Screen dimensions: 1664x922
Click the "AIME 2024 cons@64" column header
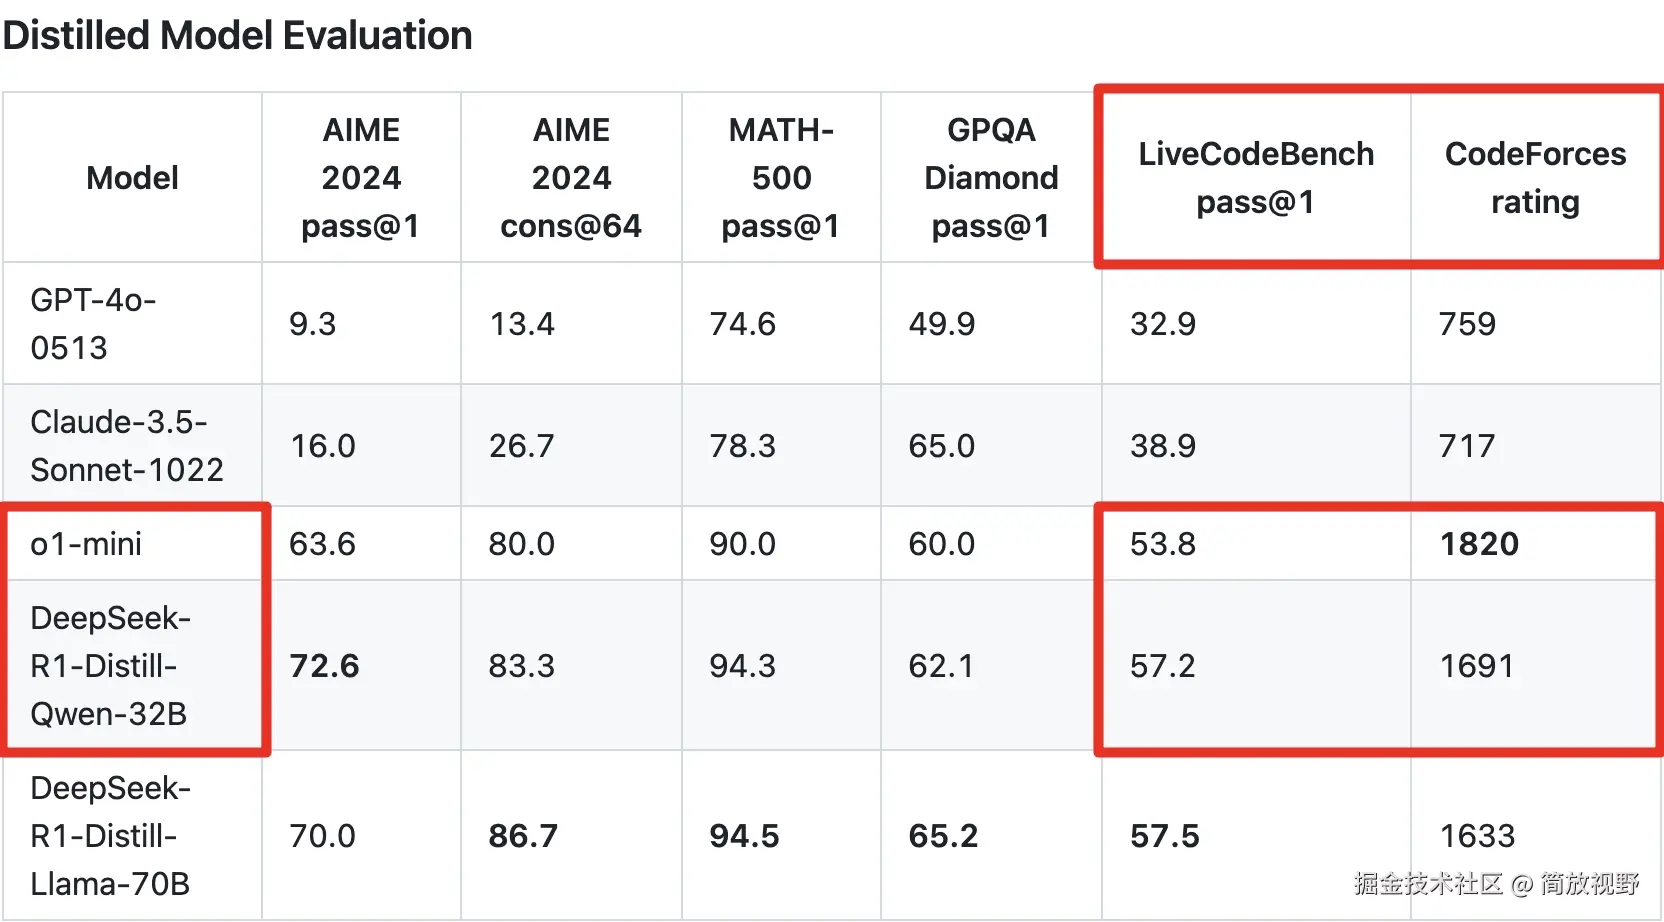(x=571, y=178)
